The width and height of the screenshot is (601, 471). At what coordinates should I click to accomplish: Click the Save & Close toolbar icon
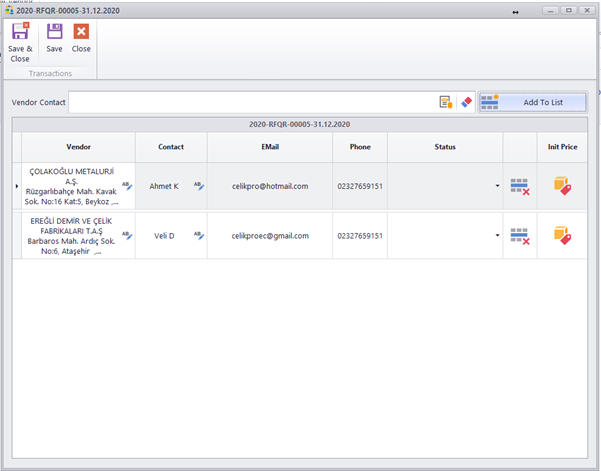pyautogui.click(x=20, y=32)
